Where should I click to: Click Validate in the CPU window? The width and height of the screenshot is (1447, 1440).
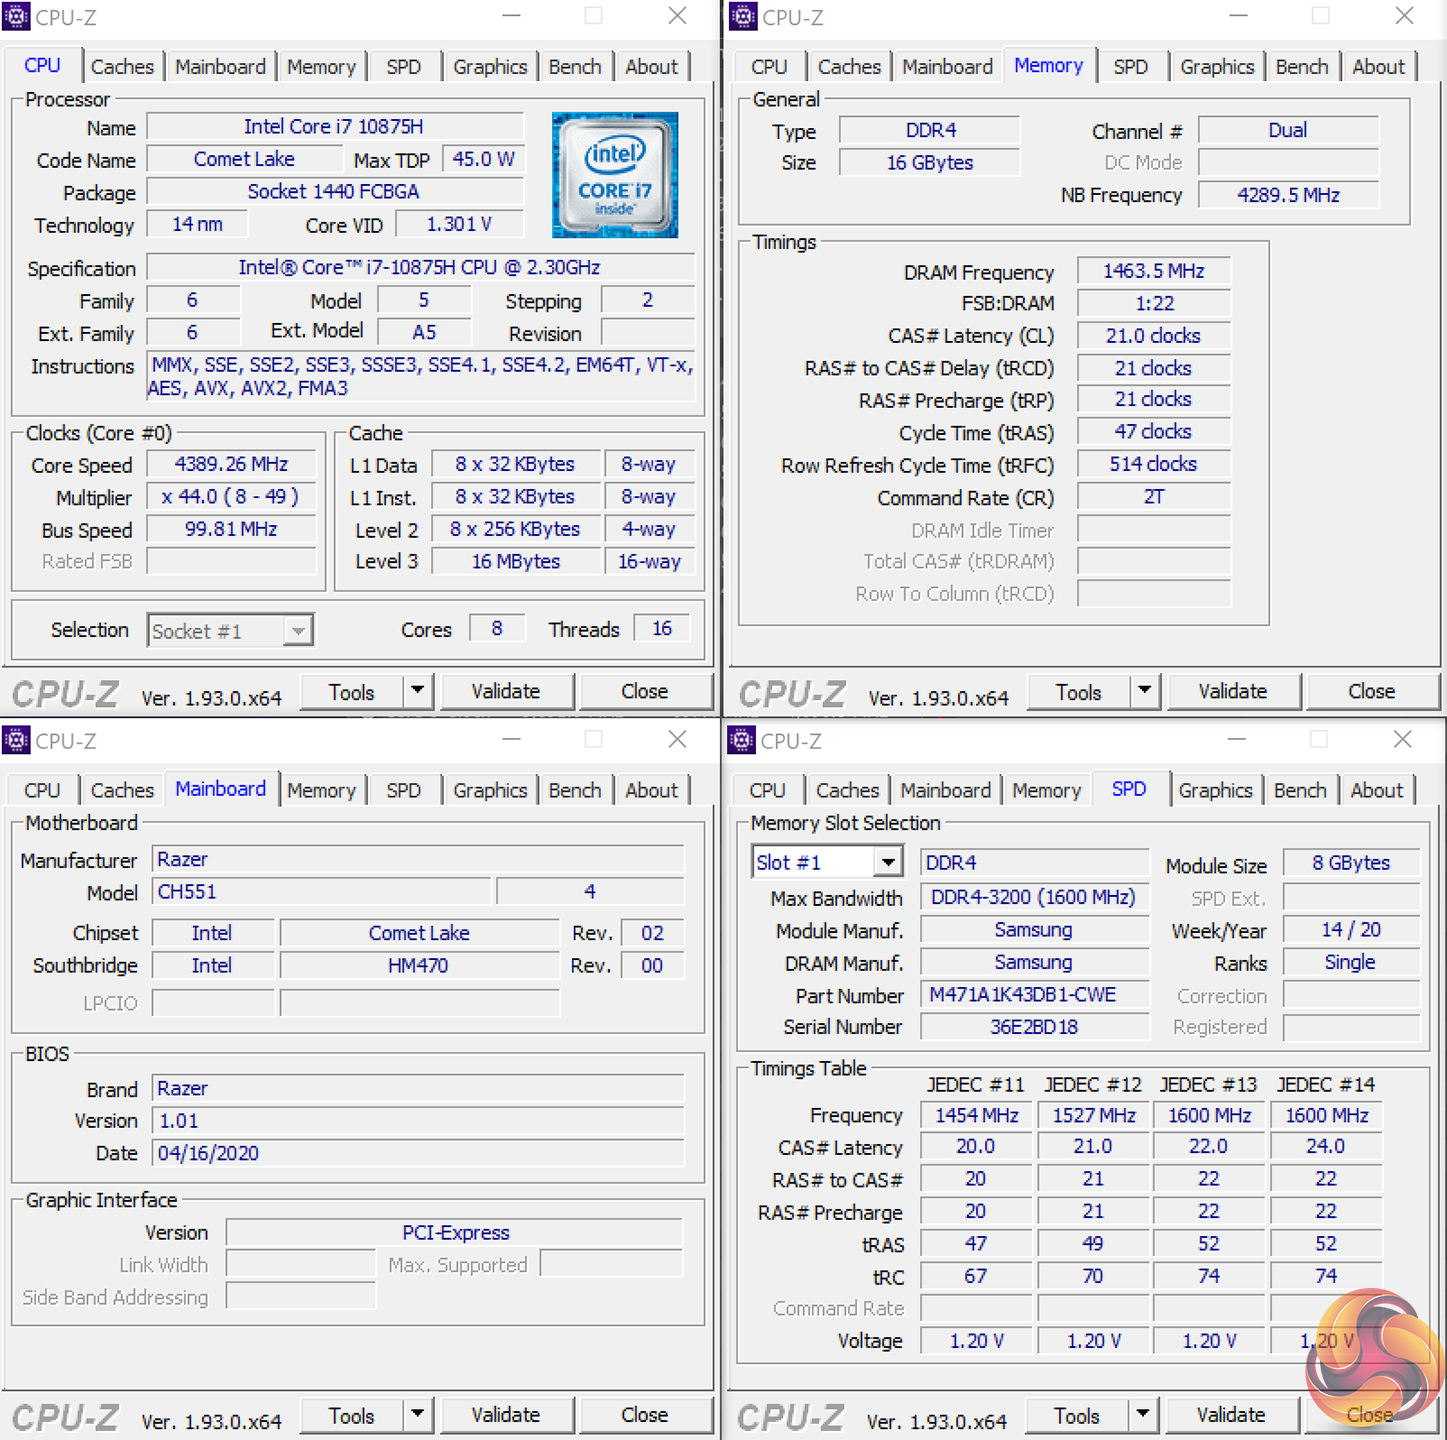[x=506, y=691]
